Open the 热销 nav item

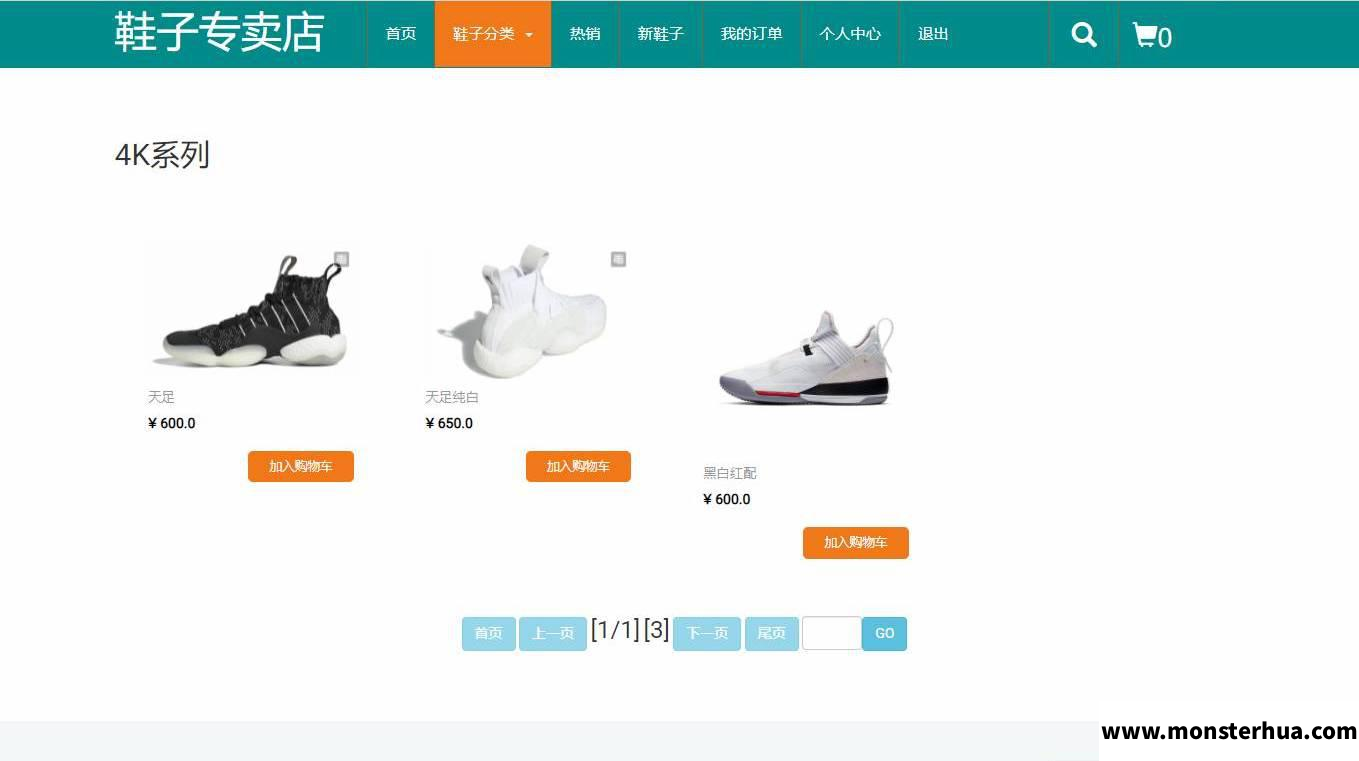coord(585,34)
